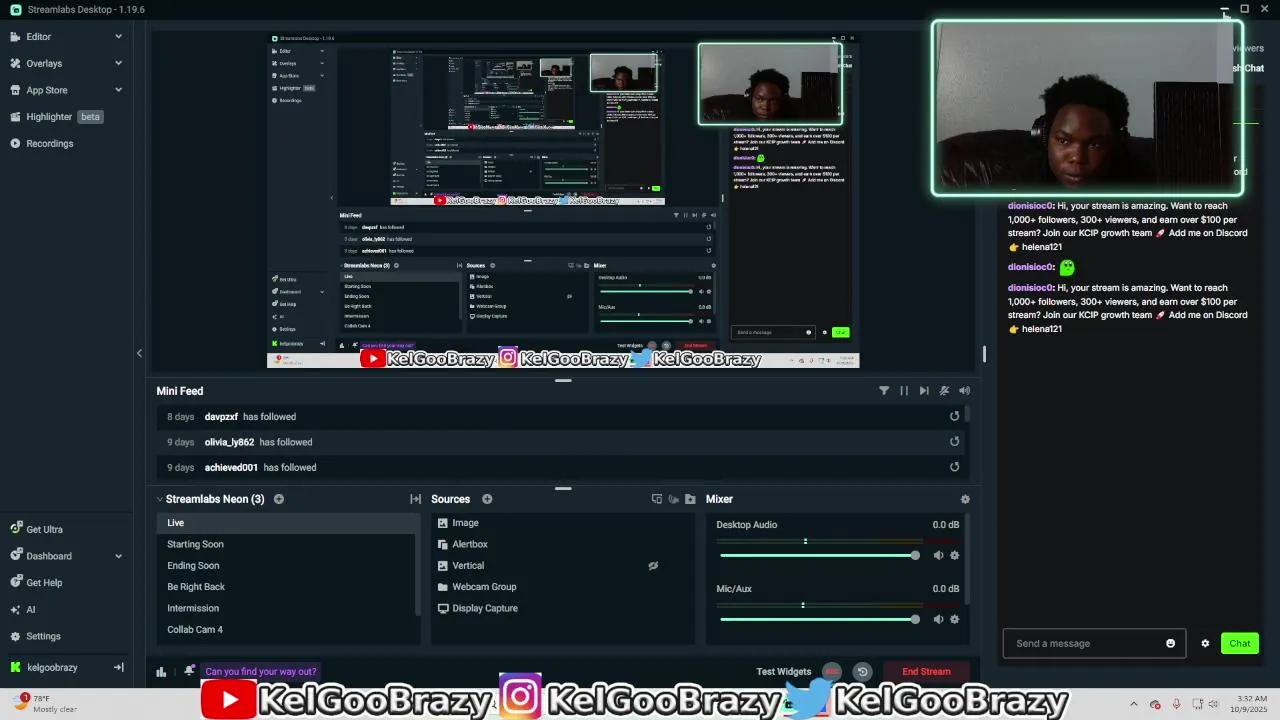This screenshot has height=720, width=1280.
Task: Replay the olivia_ly862 follow alert
Action: (954, 441)
